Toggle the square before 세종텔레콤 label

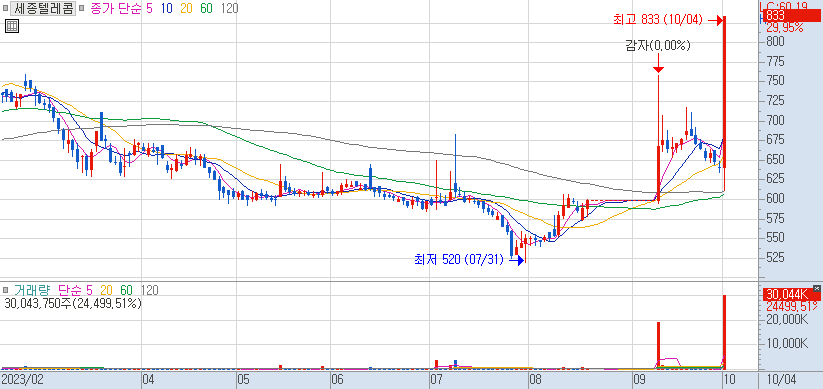click(x=5, y=9)
